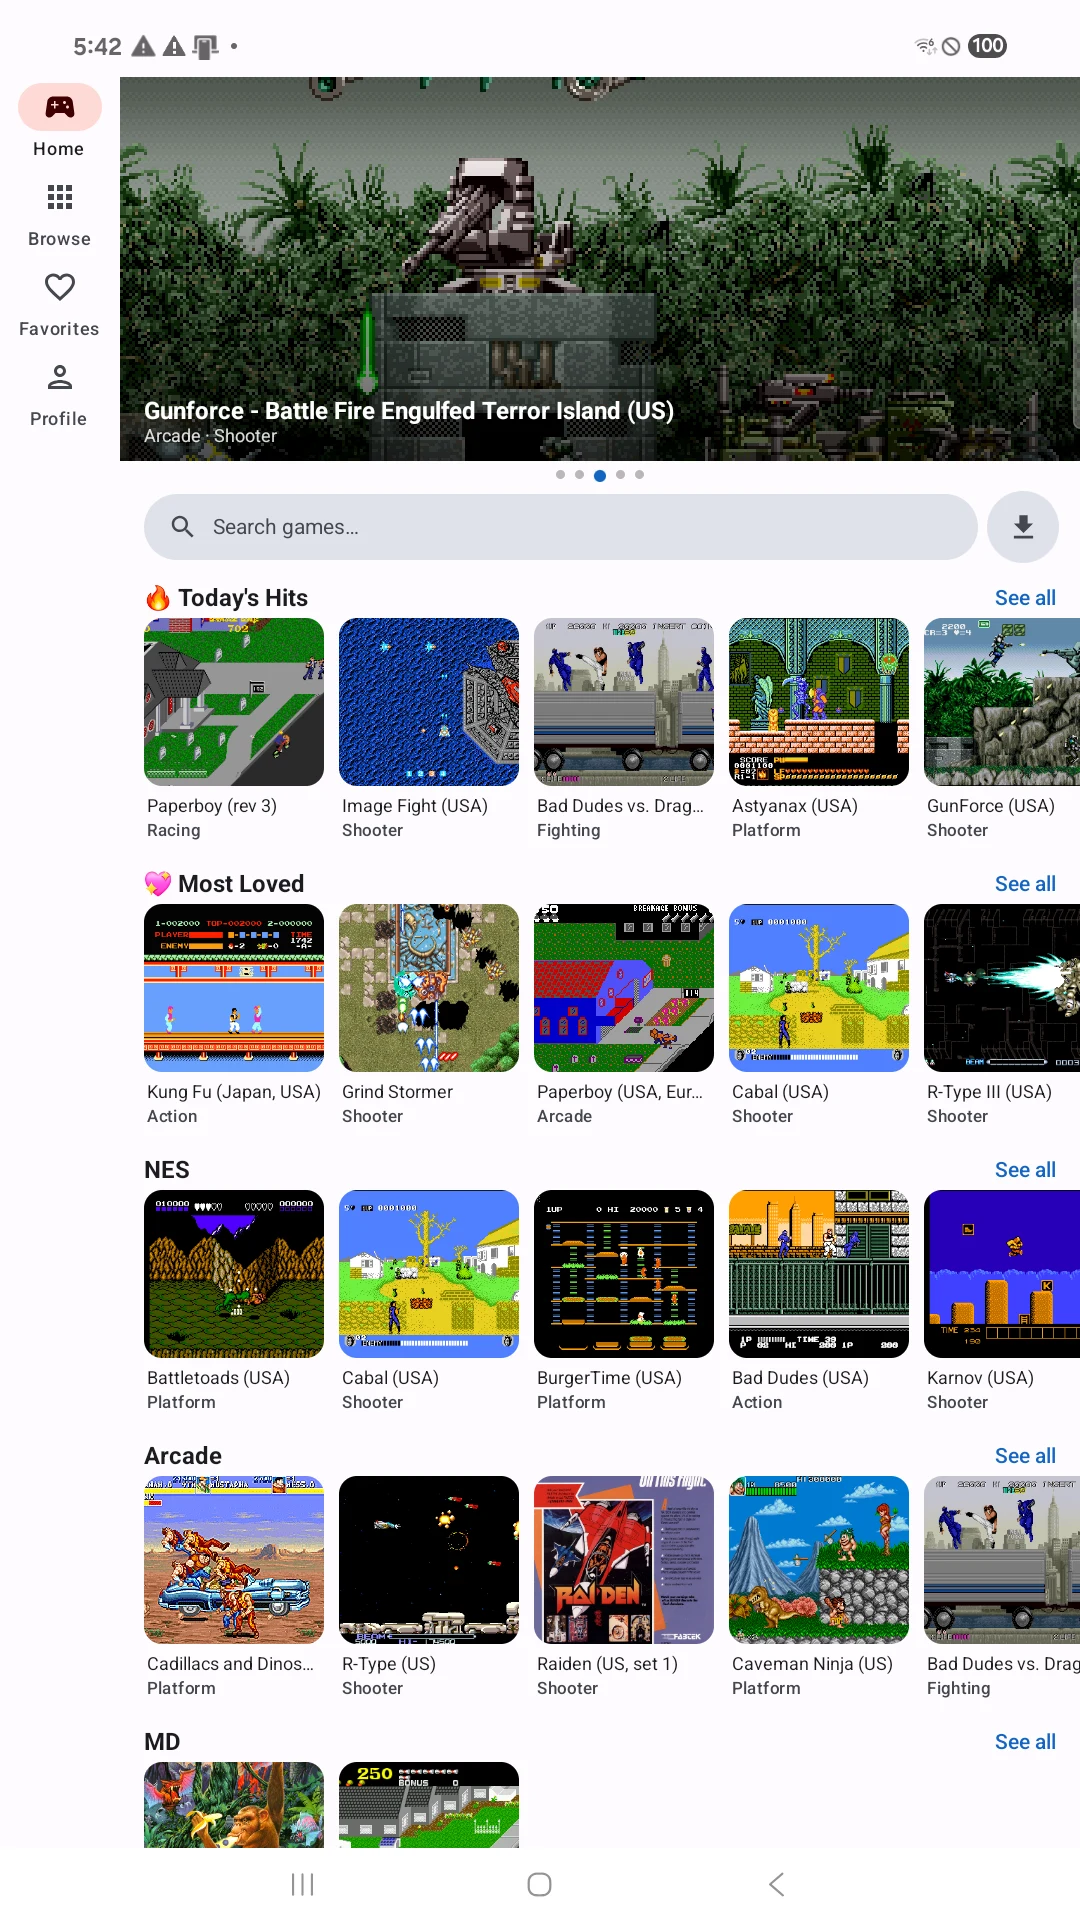Viewport: 1080px width, 1920px height.
Task: Open first MD game thumbnail with gorilla
Action: (234, 1805)
